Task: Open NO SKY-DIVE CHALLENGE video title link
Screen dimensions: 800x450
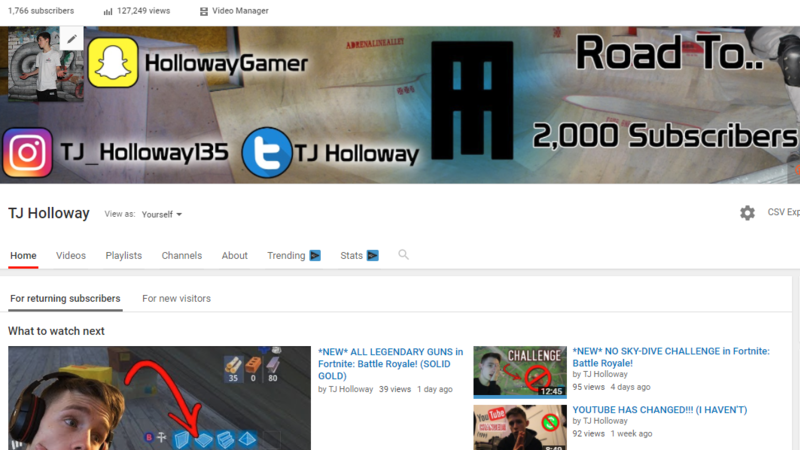Action: point(671,357)
